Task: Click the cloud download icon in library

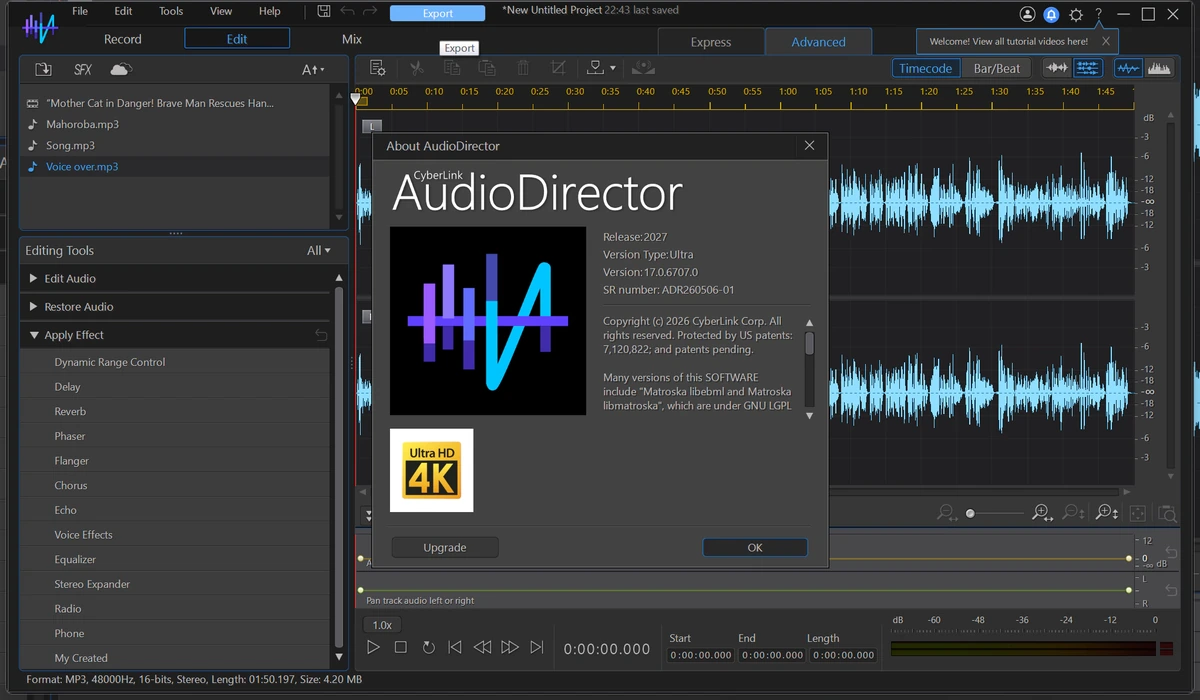Action: (x=120, y=69)
